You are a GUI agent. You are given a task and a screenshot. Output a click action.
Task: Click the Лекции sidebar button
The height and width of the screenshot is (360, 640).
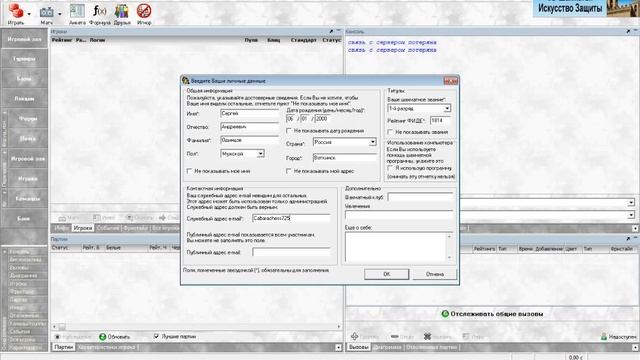click(x=24, y=99)
